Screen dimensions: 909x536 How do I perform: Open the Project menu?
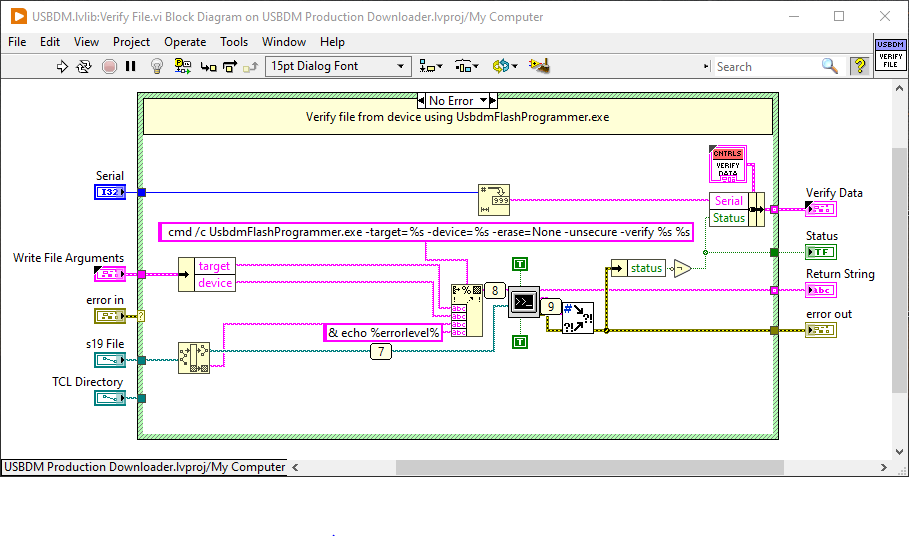point(131,42)
